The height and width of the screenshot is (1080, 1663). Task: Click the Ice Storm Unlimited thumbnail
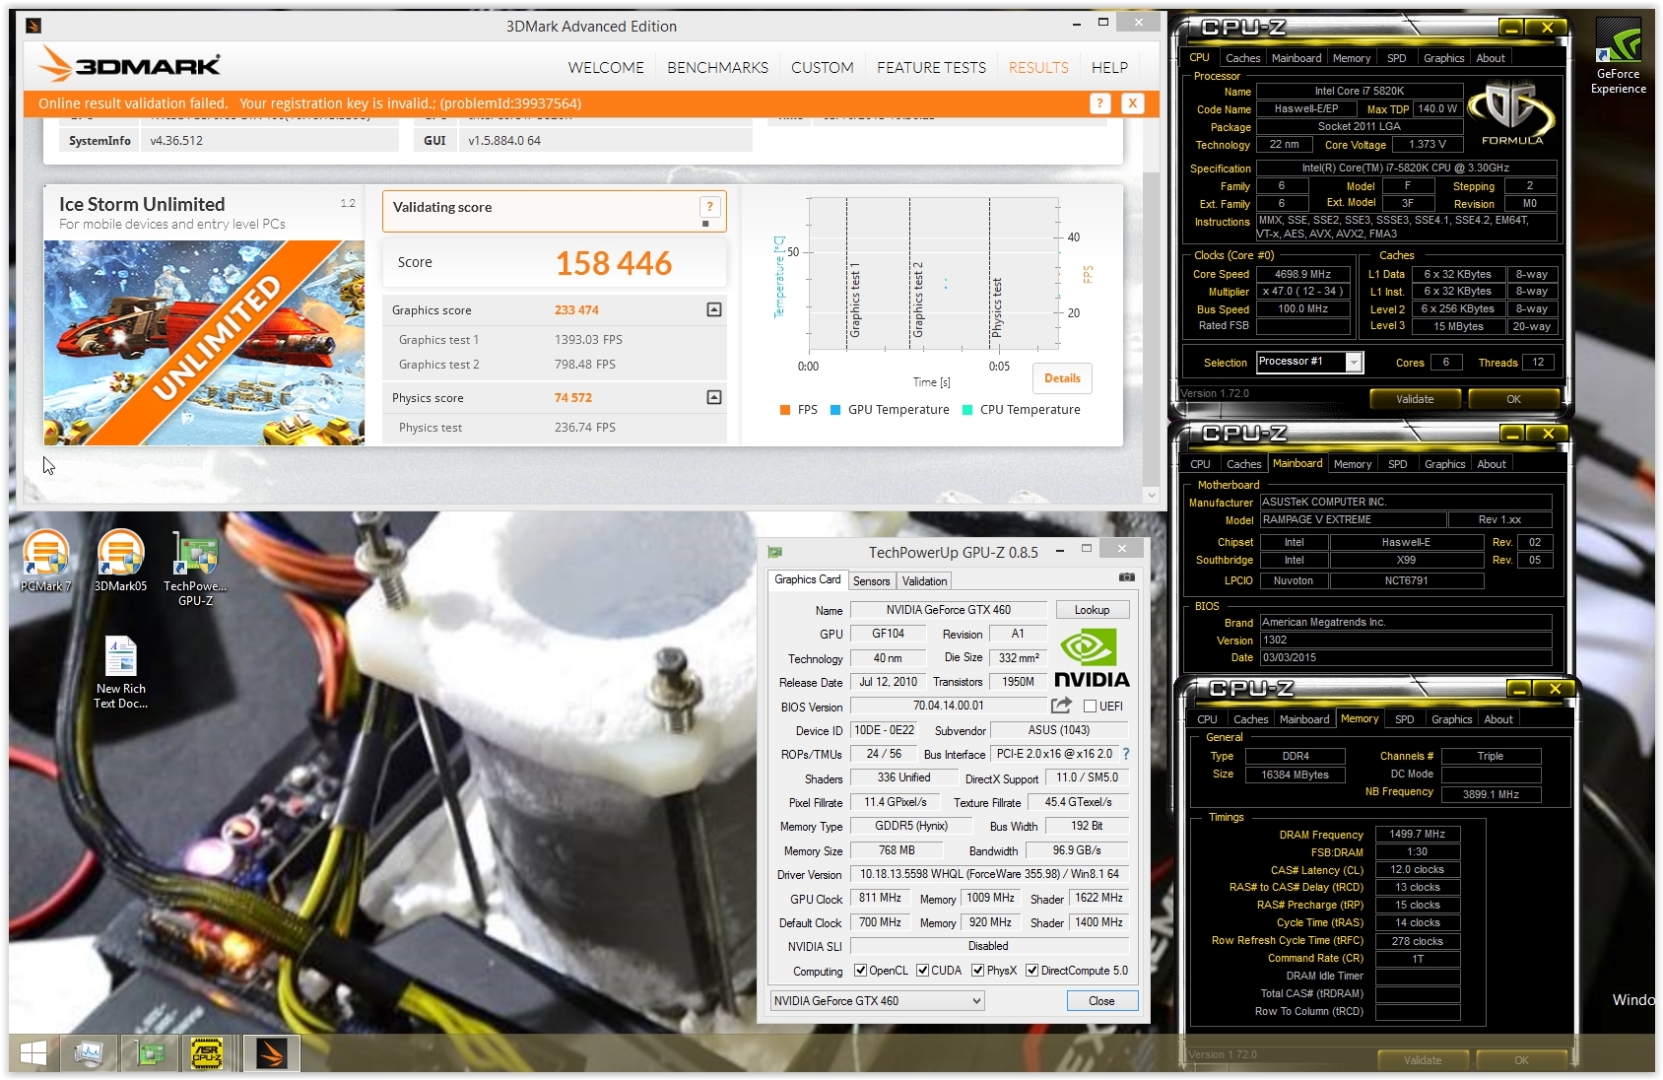pos(204,342)
